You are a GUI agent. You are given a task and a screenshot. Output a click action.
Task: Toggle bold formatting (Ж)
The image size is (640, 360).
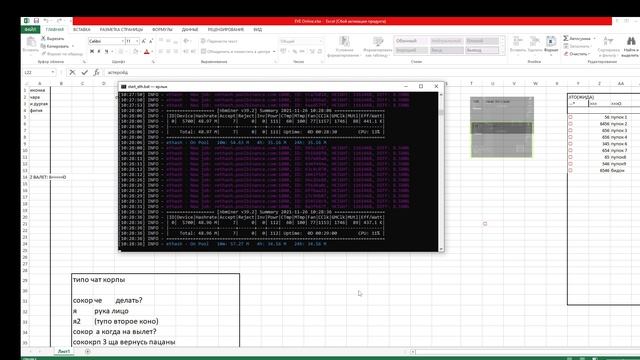click(x=92, y=51)
